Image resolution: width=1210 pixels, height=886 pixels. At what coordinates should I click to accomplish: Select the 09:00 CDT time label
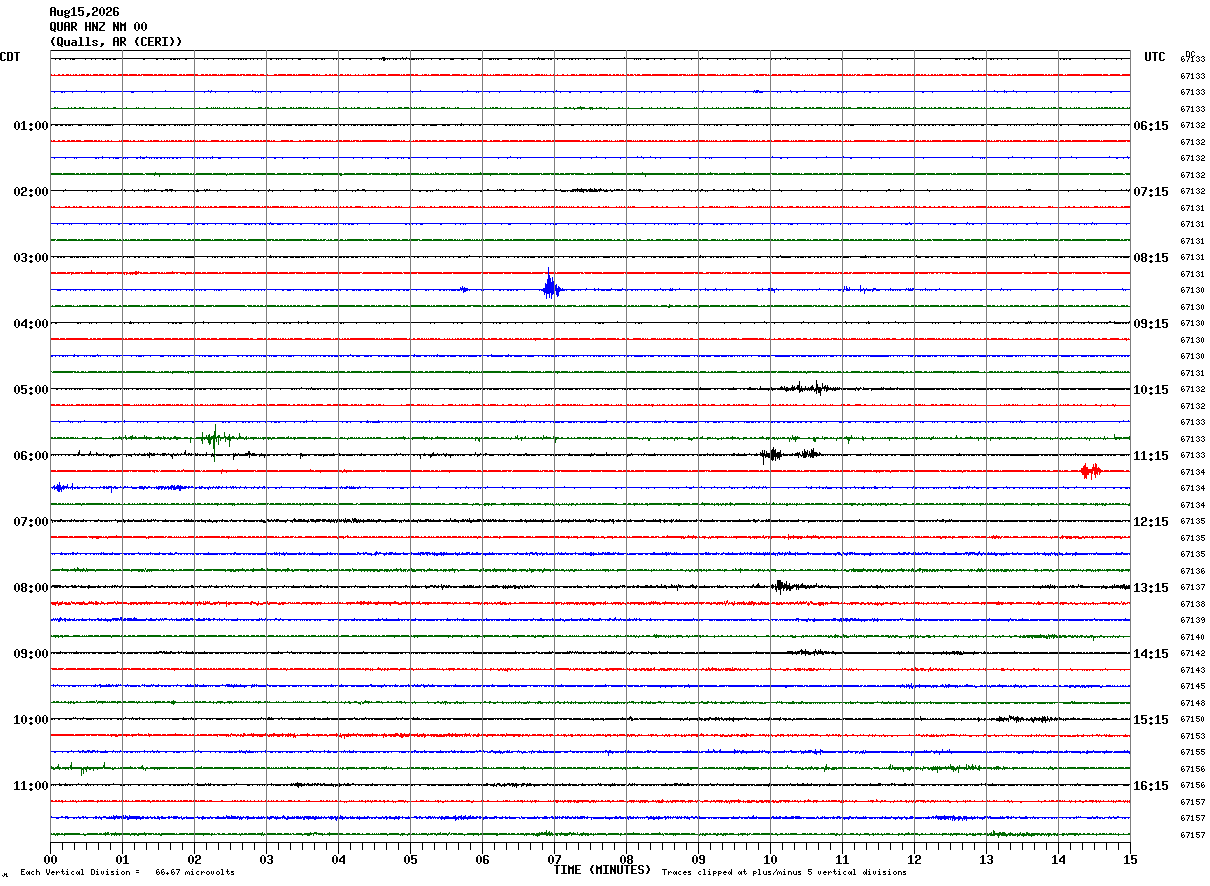pos(31,654)
